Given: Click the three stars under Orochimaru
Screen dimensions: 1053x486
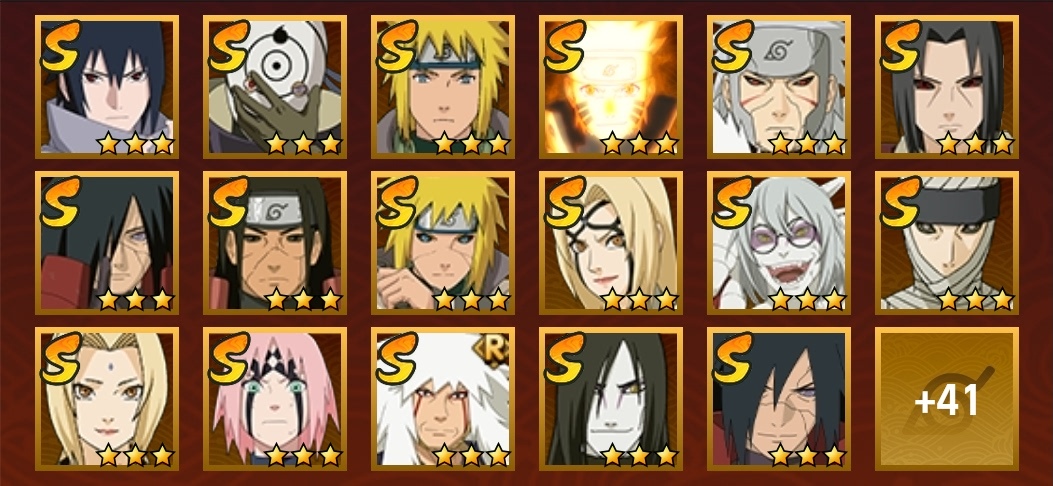Looking at the screenshot, I should tap(639, 455).
